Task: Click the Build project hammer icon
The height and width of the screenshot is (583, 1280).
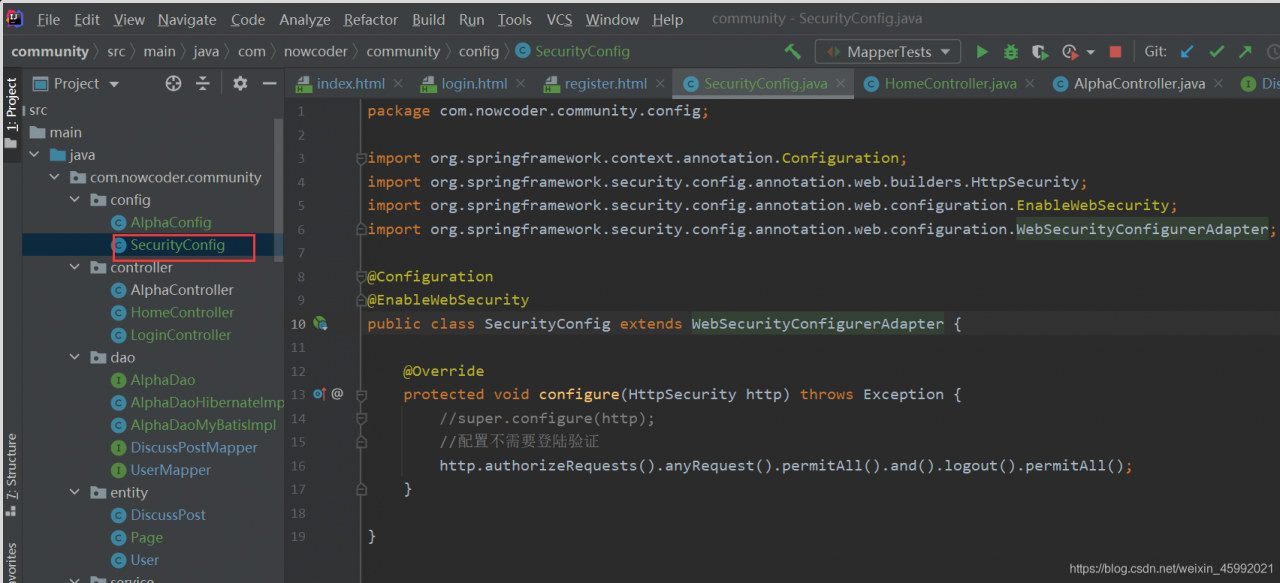Action: pyautogui.click(x=793, y=52)
